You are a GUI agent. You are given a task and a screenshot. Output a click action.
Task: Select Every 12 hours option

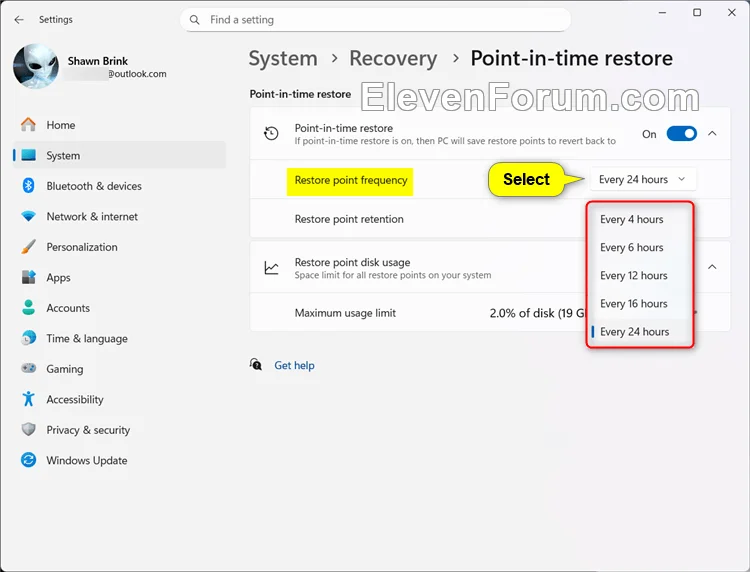click(640, 275)
